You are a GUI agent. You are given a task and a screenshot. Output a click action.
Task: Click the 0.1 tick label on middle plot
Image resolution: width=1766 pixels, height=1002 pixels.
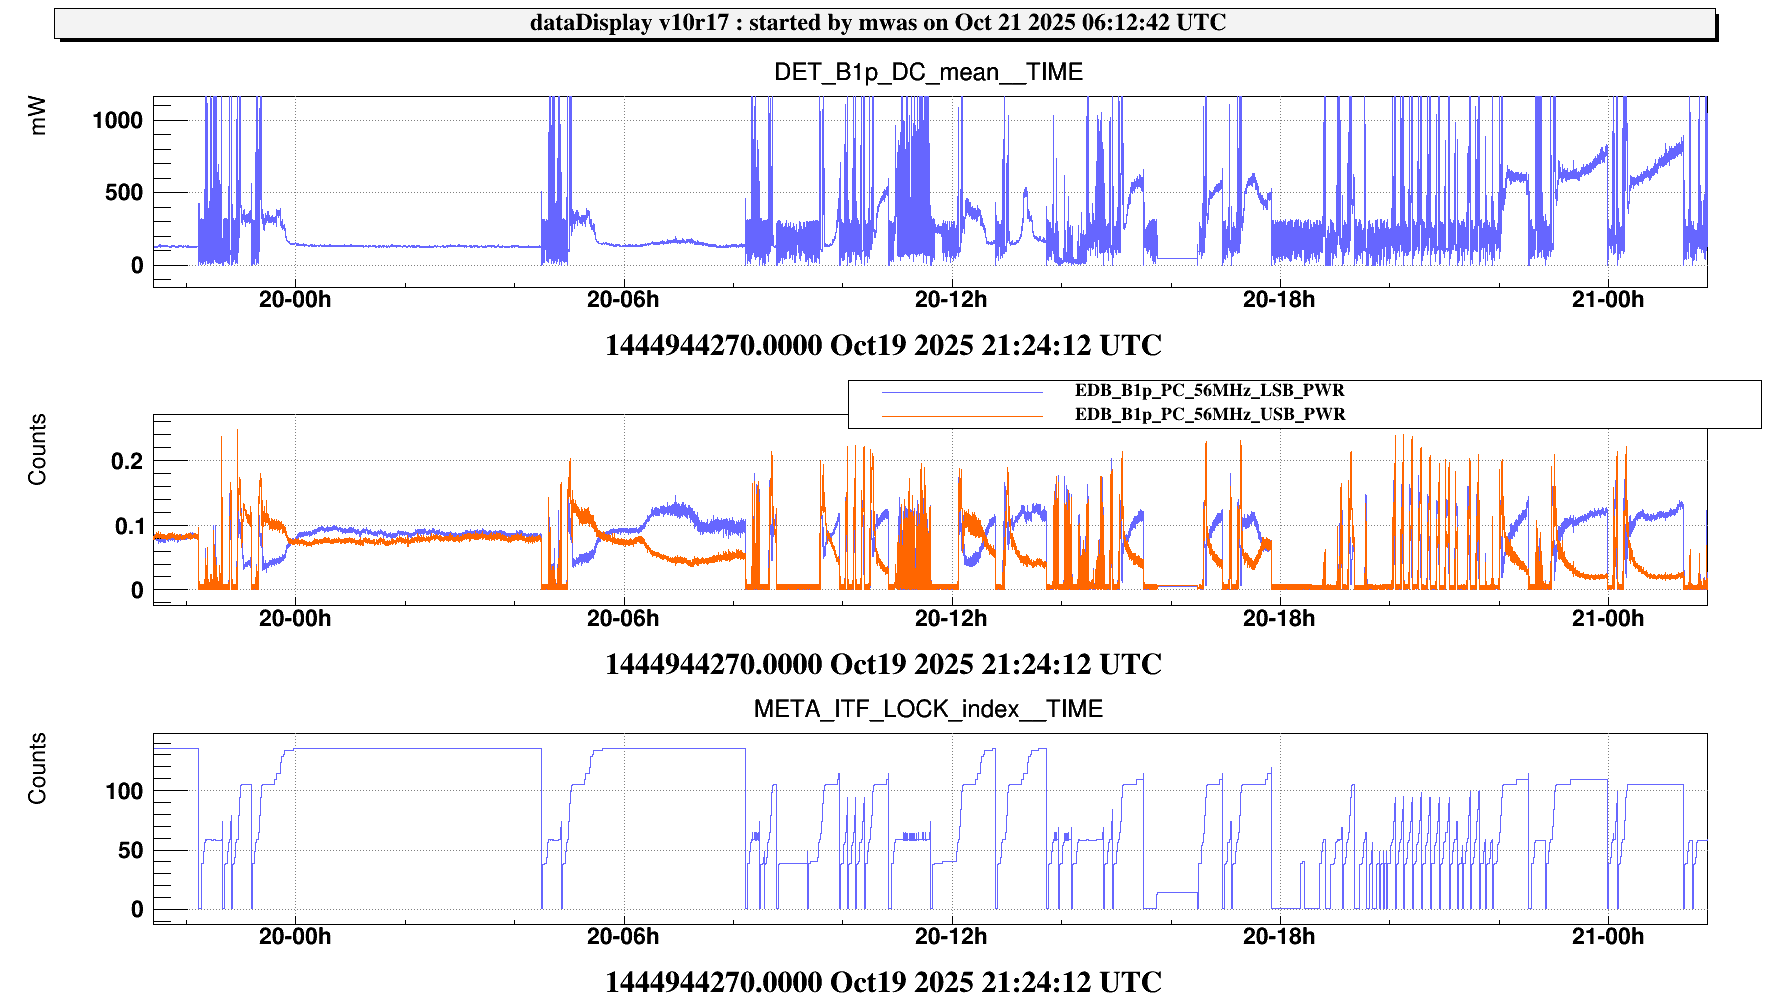click(127, 527)
